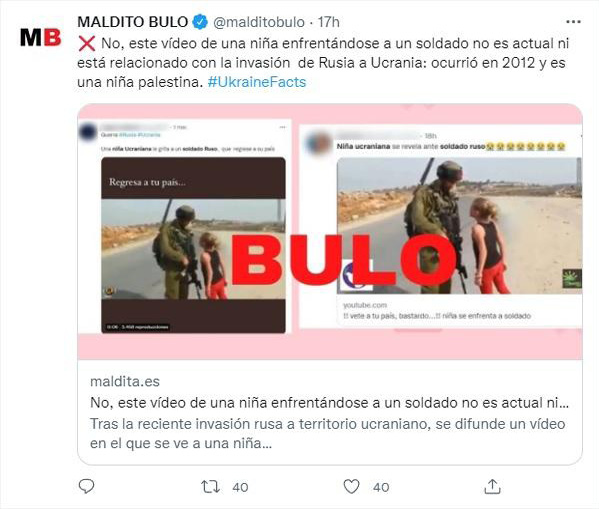
Task: Click the red X emoji in tweet
Action: tap(87, 44)
